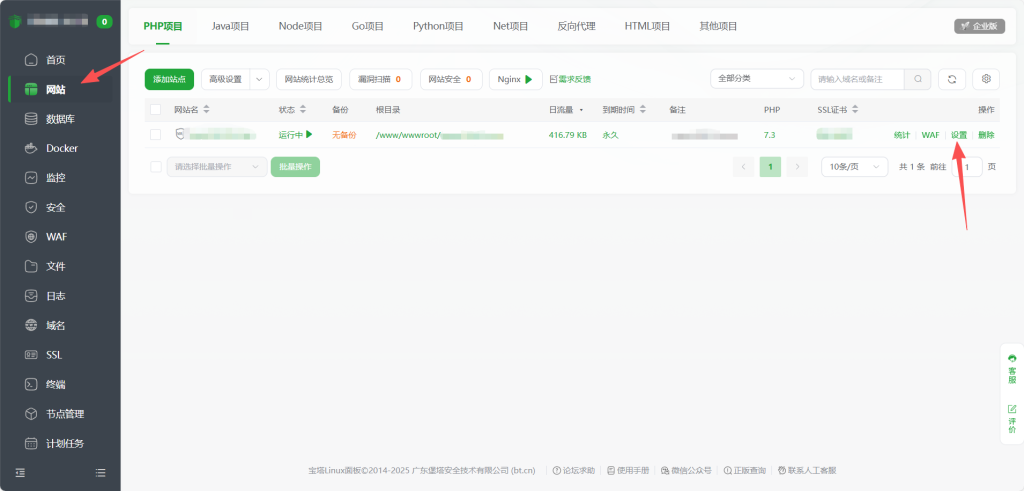Switch to the HTML项目 tab
1024x491 pixels.
pyautogui.click(x=647, y=26)
